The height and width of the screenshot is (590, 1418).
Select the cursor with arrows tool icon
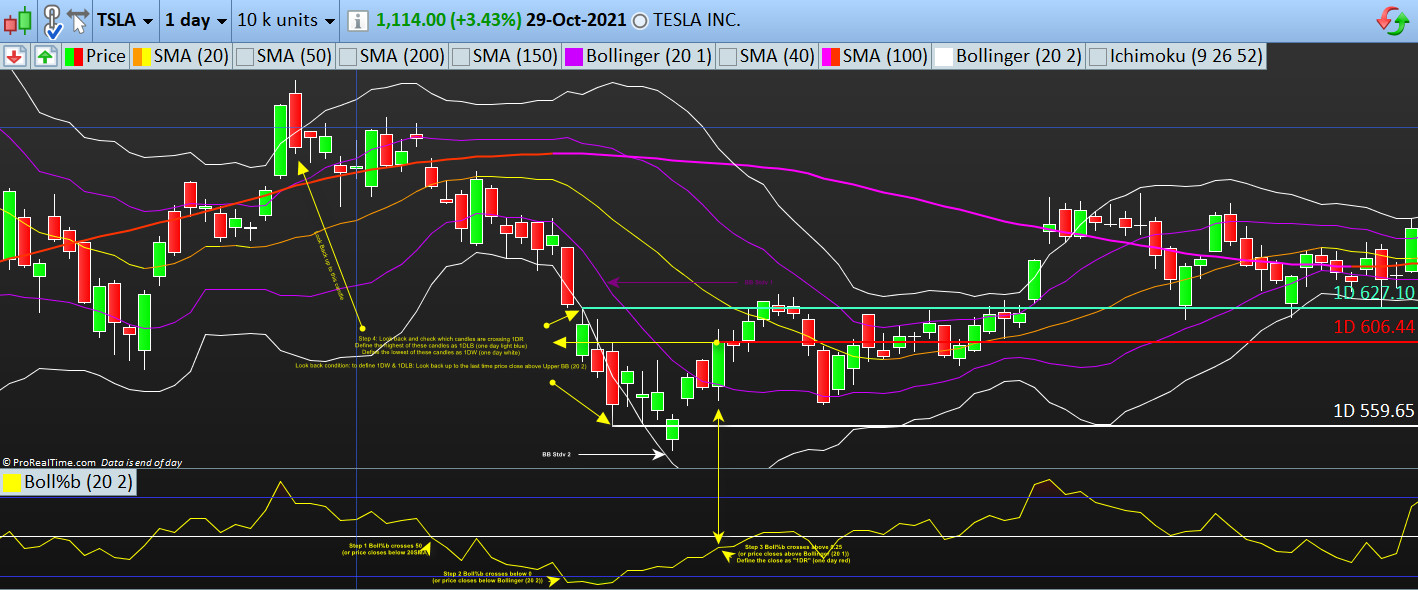(79, 19)
